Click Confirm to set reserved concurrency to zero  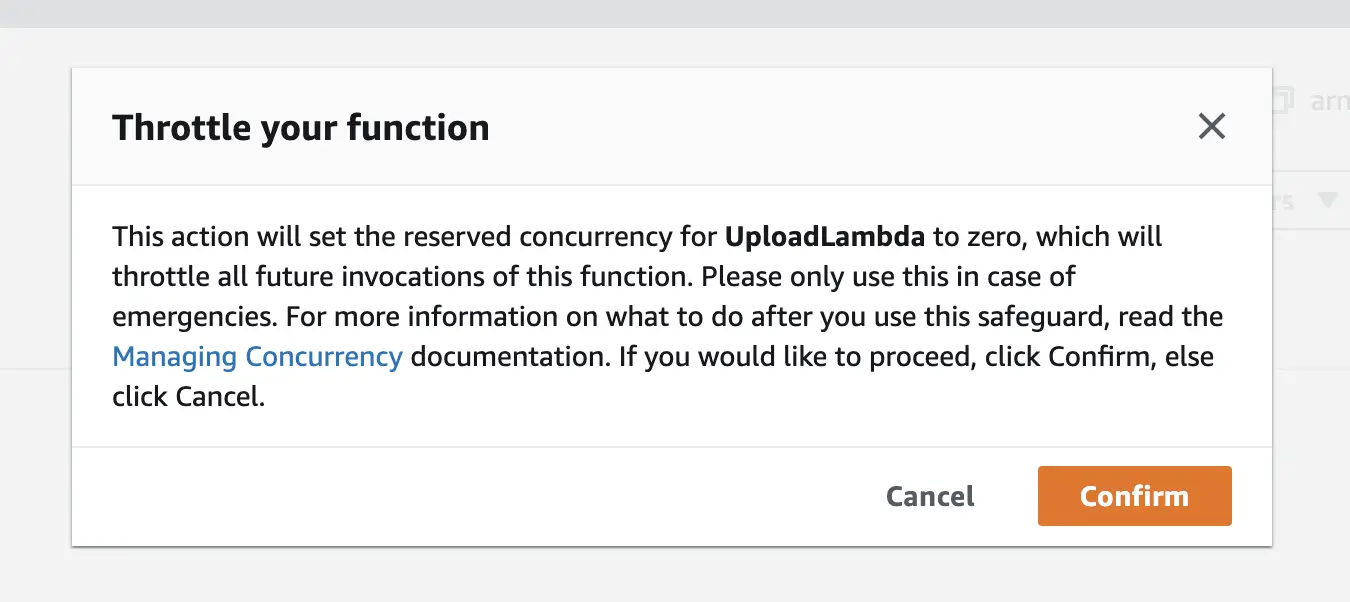(x=1134, y=496)
